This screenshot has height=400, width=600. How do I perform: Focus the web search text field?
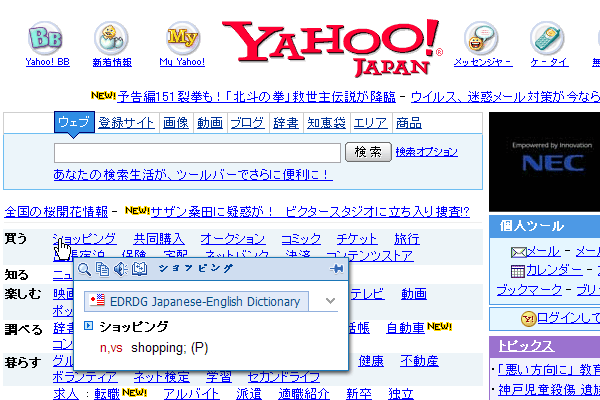point(197,153)
